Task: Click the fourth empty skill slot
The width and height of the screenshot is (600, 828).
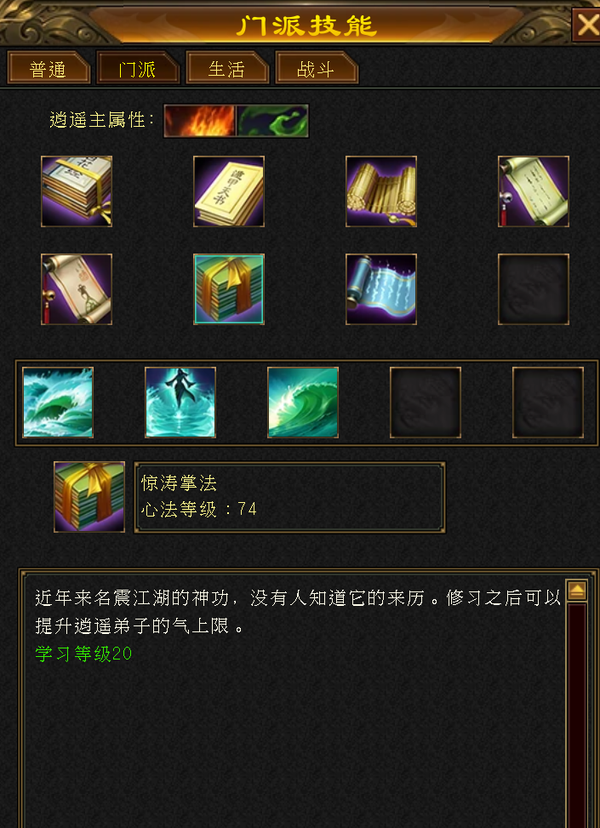Action: coord(425,402)
